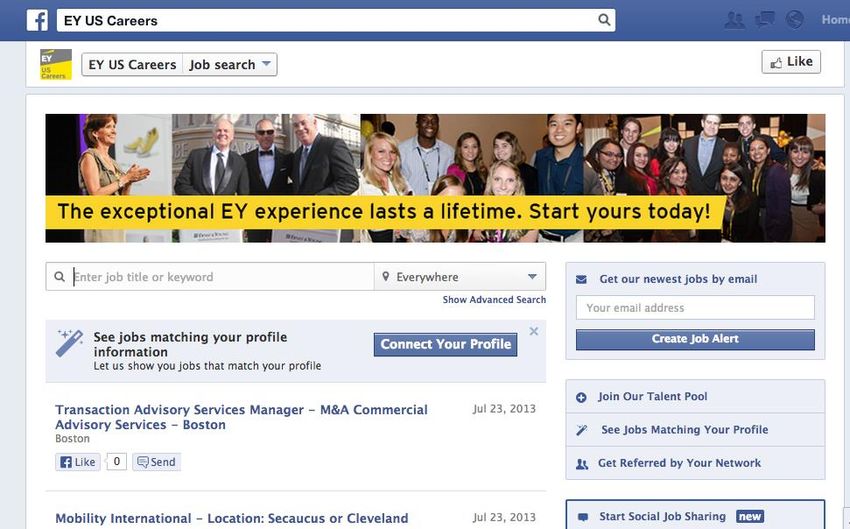Open the Job search dropdown
The image size is (850, 529).
pos(229,64)
